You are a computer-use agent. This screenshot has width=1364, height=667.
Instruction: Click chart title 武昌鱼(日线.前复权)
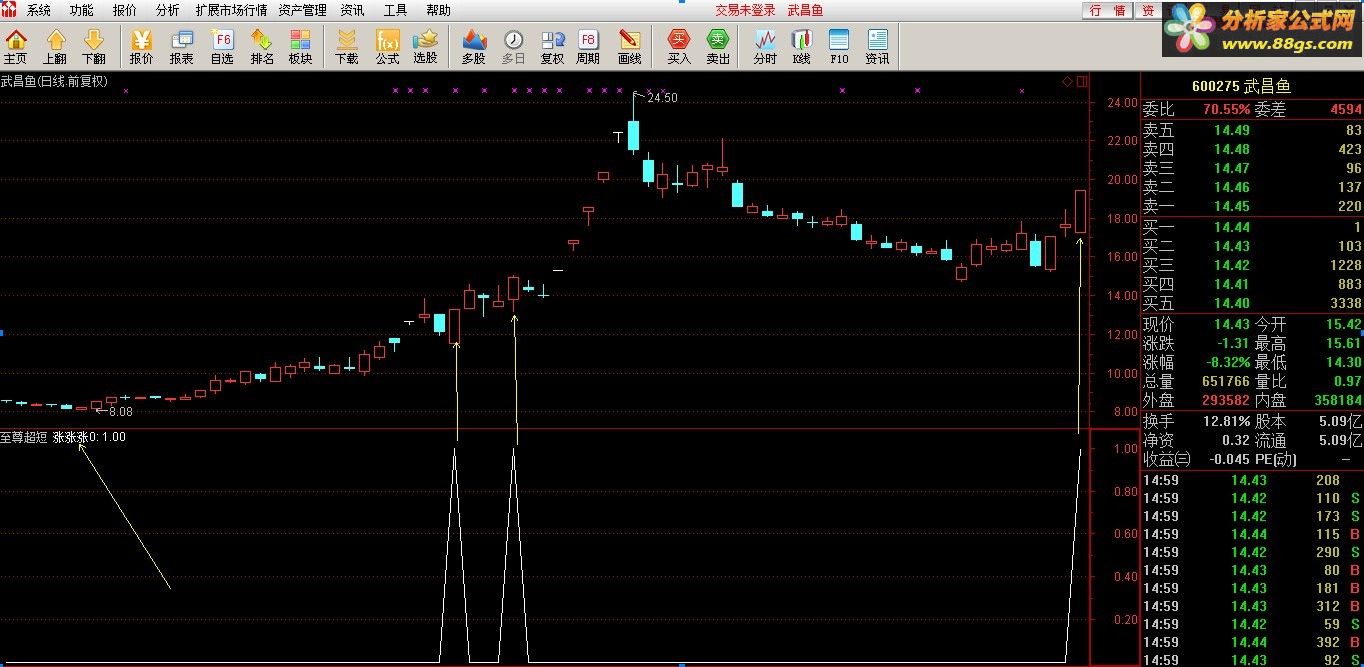tap(54, 81)
